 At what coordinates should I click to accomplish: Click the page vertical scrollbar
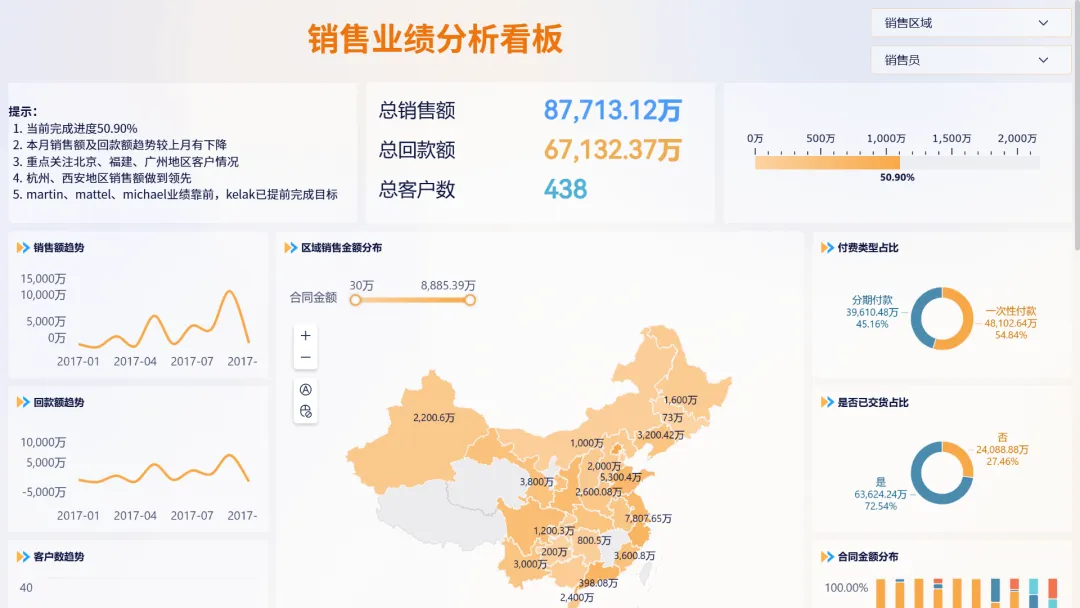(x=1077, y=124)
